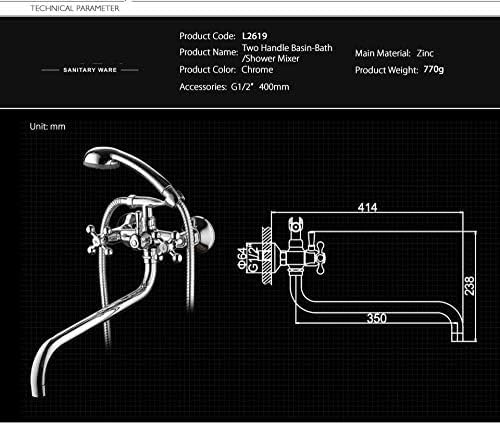Click the chrome faucet product photo

(123, 272)
